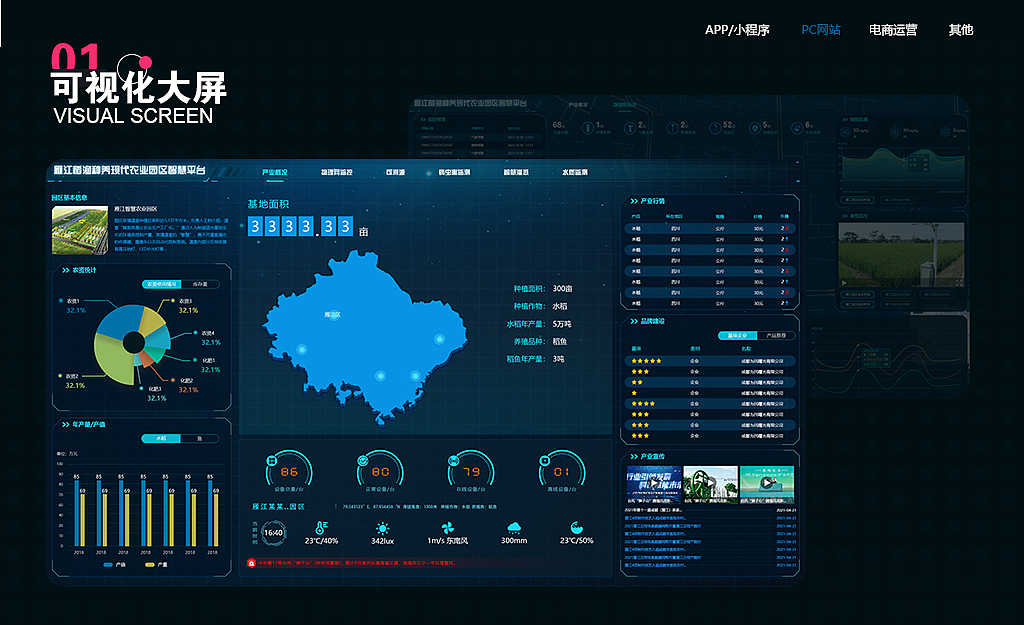
Task: Click hexagon icon beside 3mg/kg in background window
Action: click(x=945, y=132)
